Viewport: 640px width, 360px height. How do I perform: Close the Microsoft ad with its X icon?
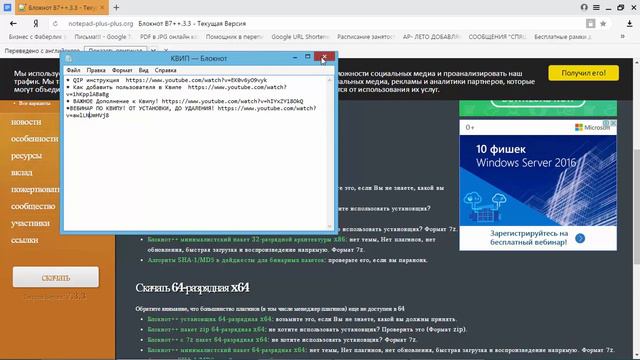613,123
